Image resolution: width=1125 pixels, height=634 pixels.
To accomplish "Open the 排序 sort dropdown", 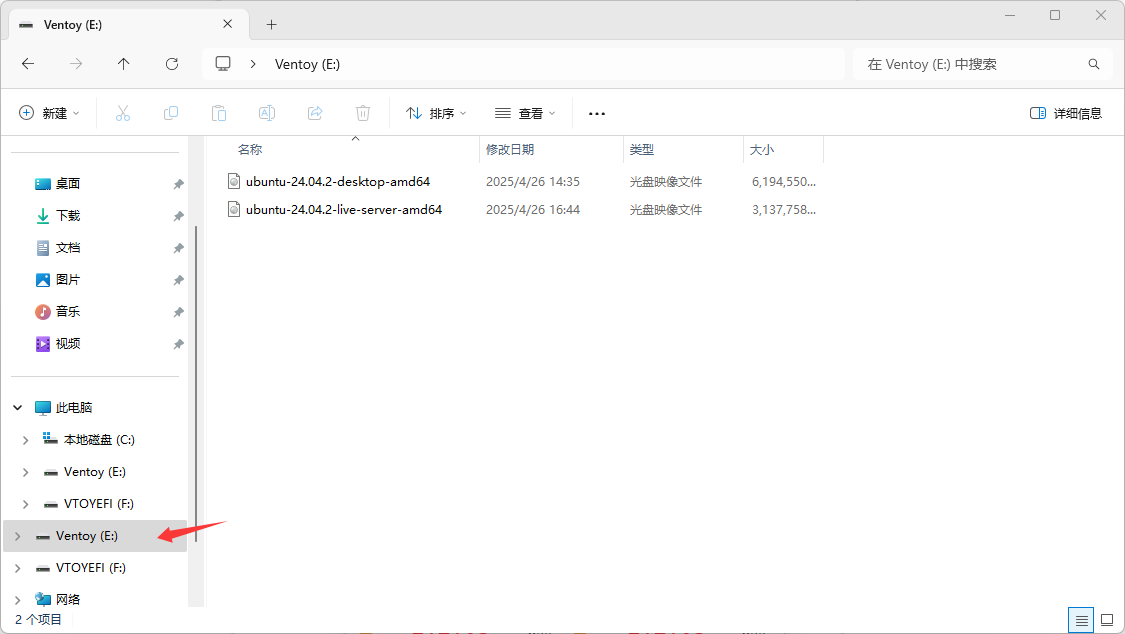I will (x=436, y=113).
